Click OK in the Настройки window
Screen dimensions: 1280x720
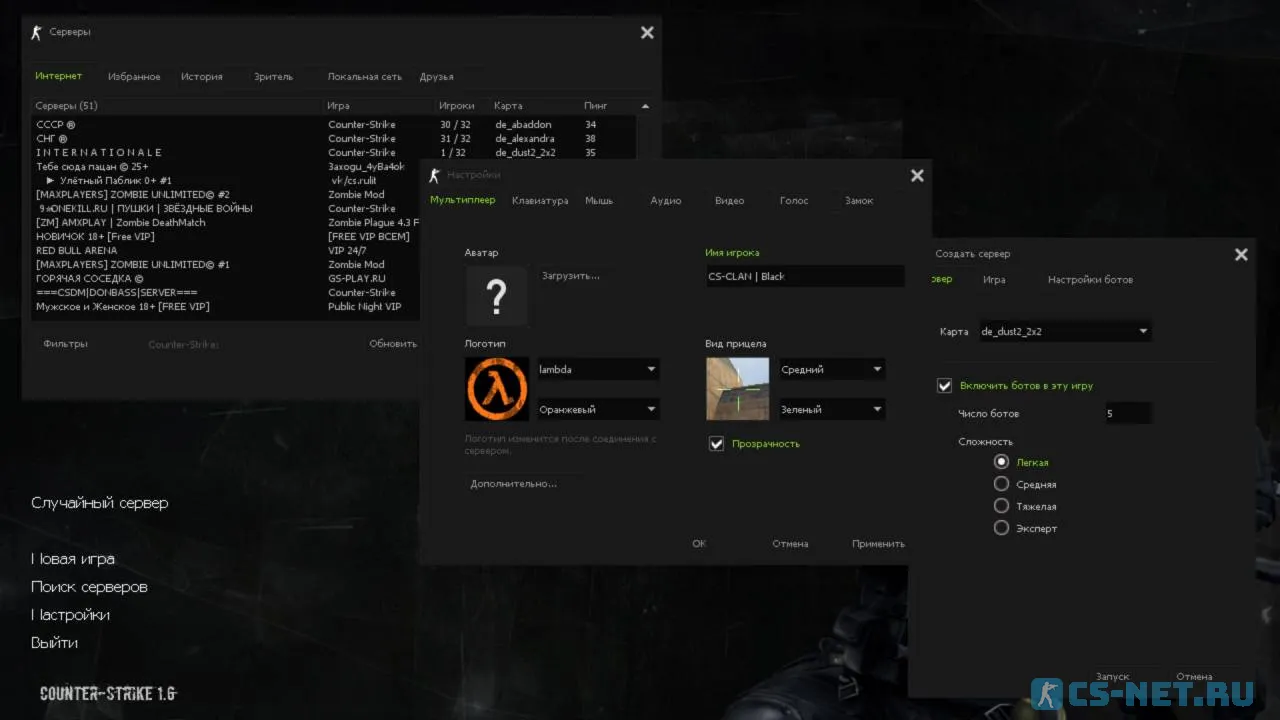tap(699, 544)
